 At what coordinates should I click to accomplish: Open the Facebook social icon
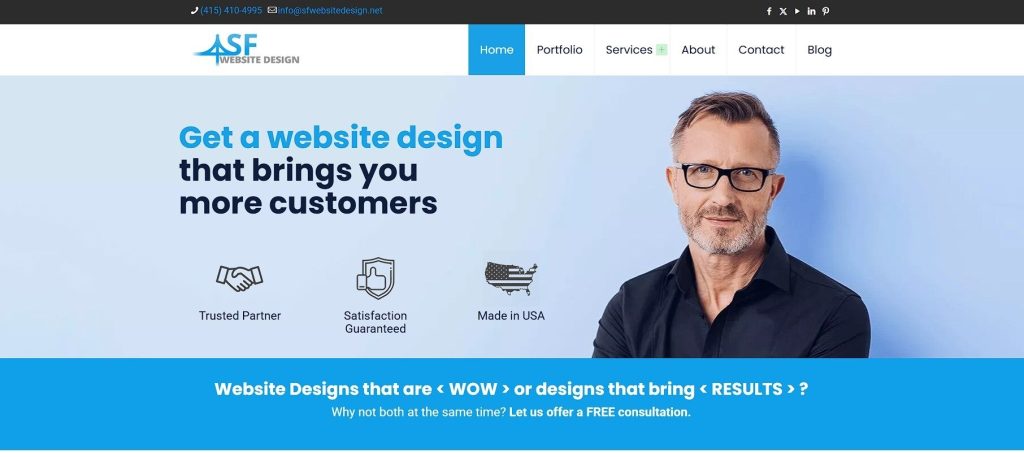click(x=769, y=11)
